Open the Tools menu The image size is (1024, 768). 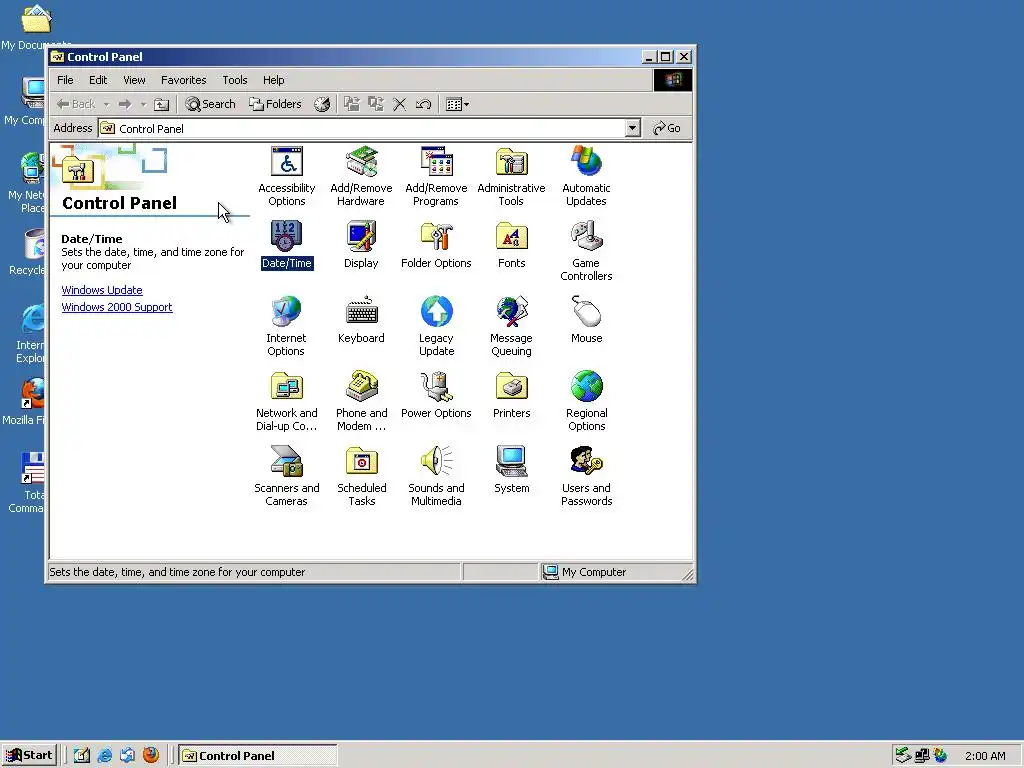click(x=234, y=80)
